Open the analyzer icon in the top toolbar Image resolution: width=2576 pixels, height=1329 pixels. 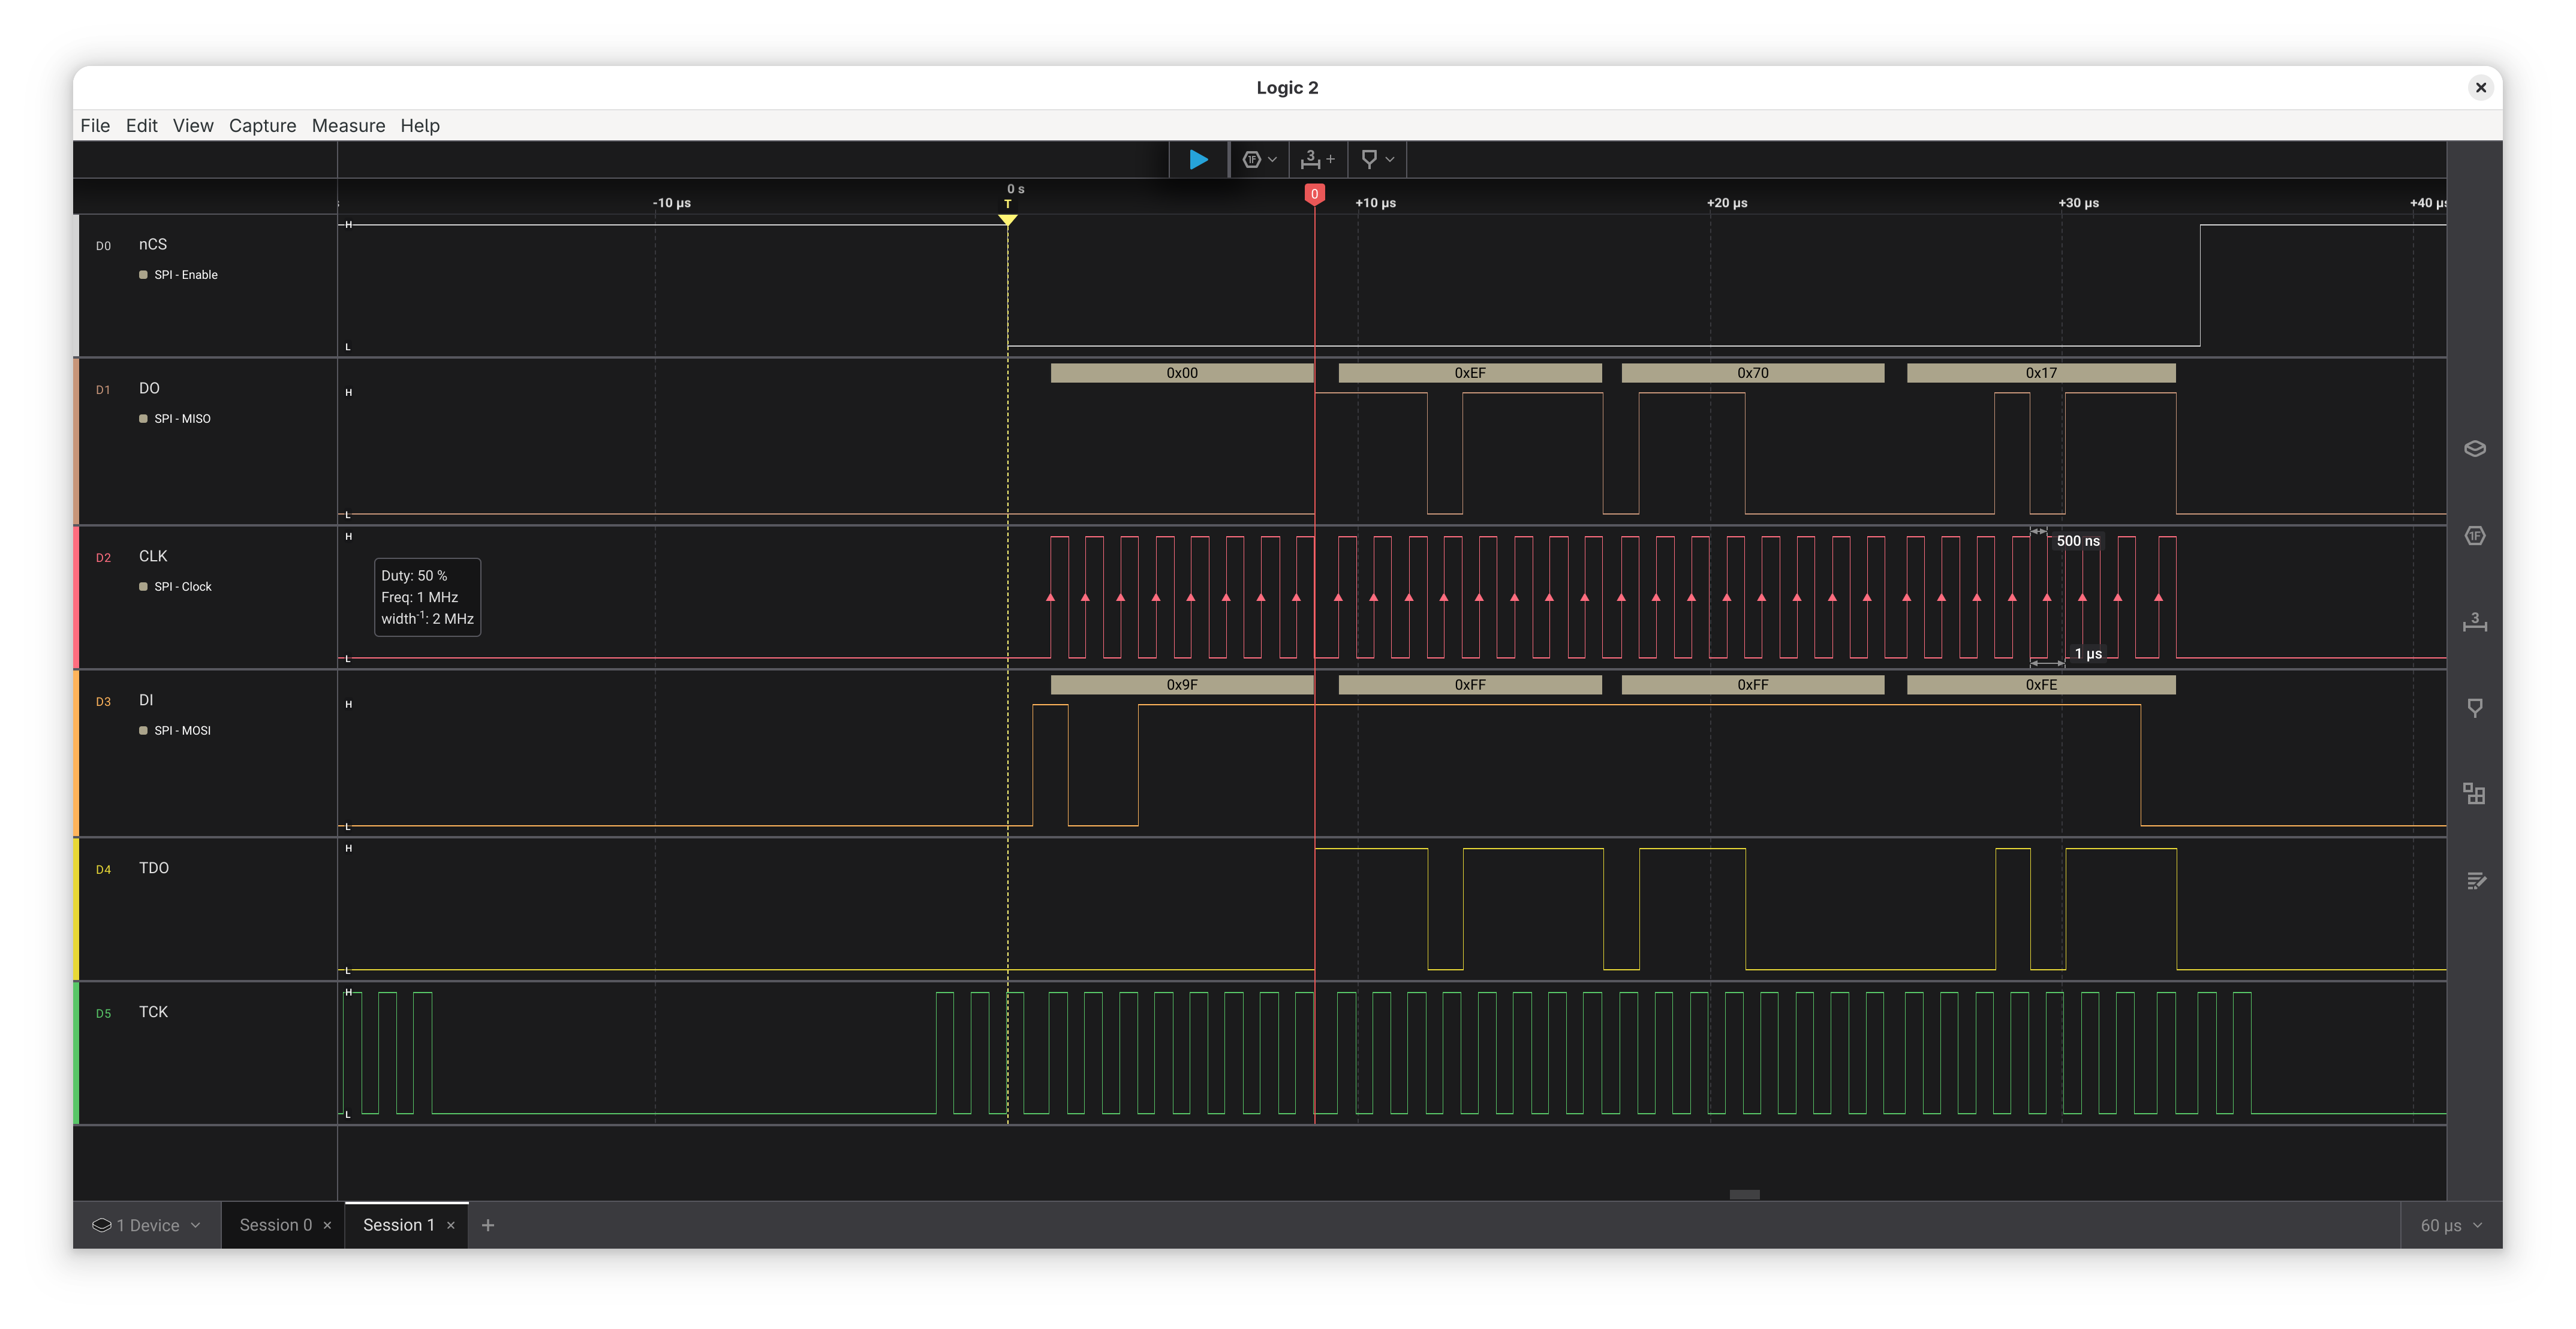click(x=1252, y=159)
